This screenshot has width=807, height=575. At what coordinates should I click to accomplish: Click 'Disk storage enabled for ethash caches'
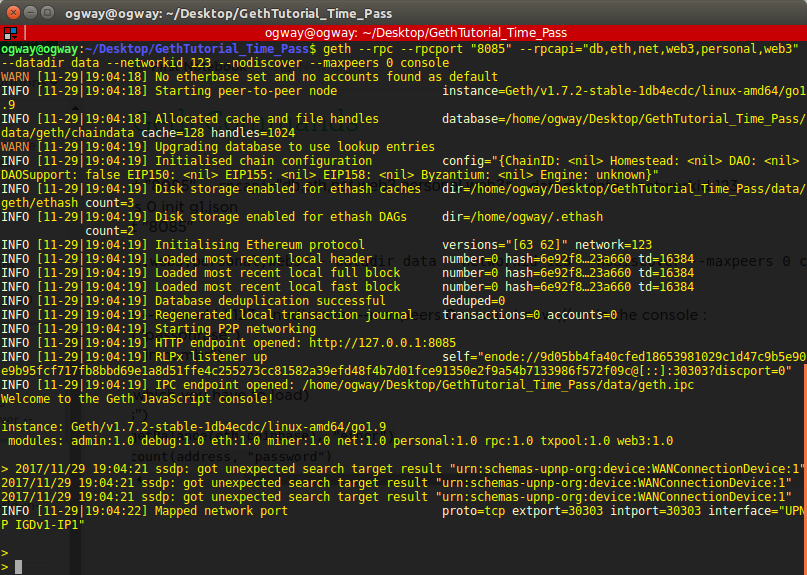(x=288, y=189)
